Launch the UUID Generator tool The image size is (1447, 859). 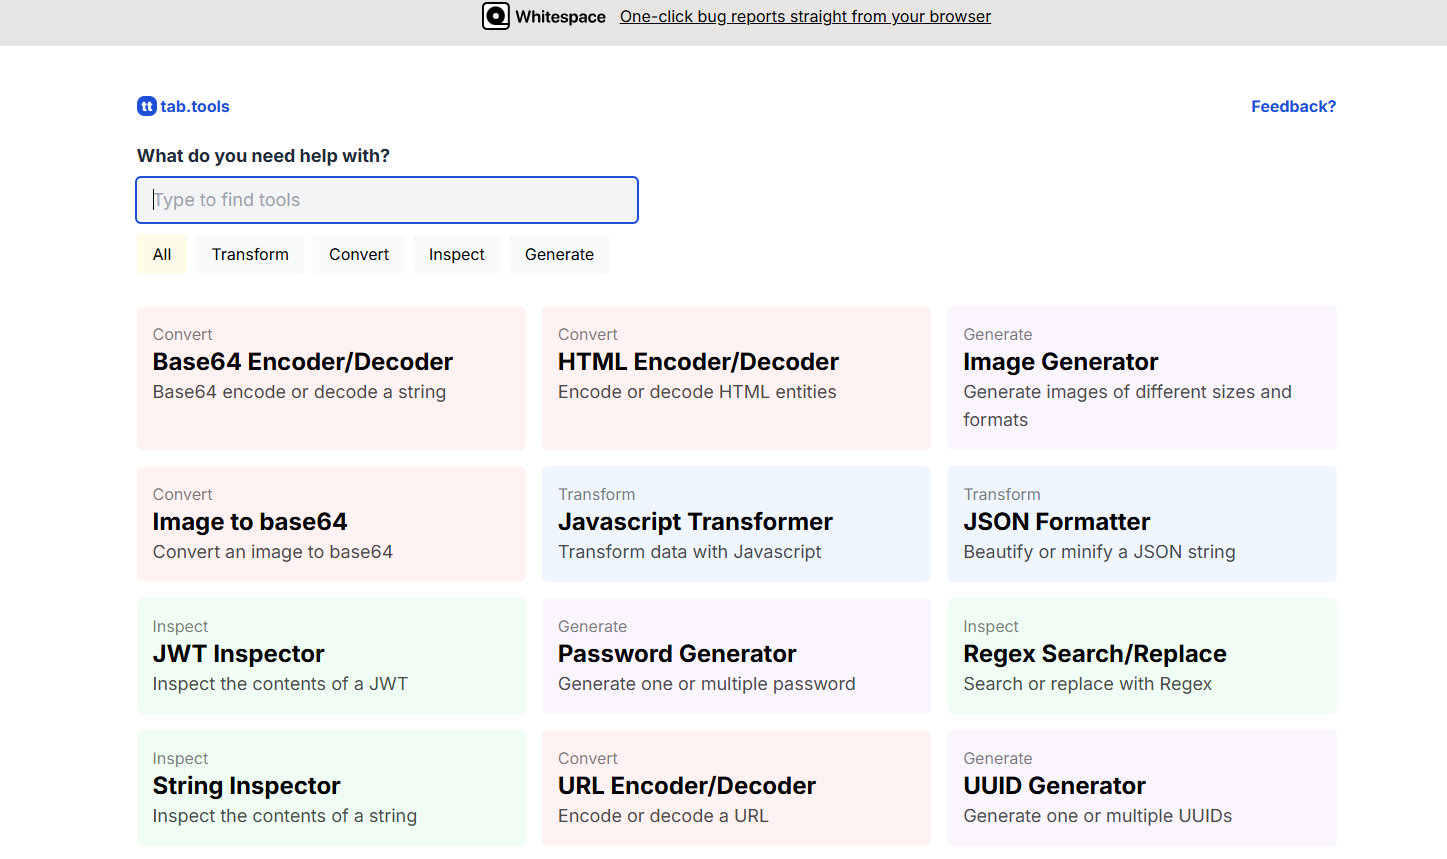point(1141,787)
